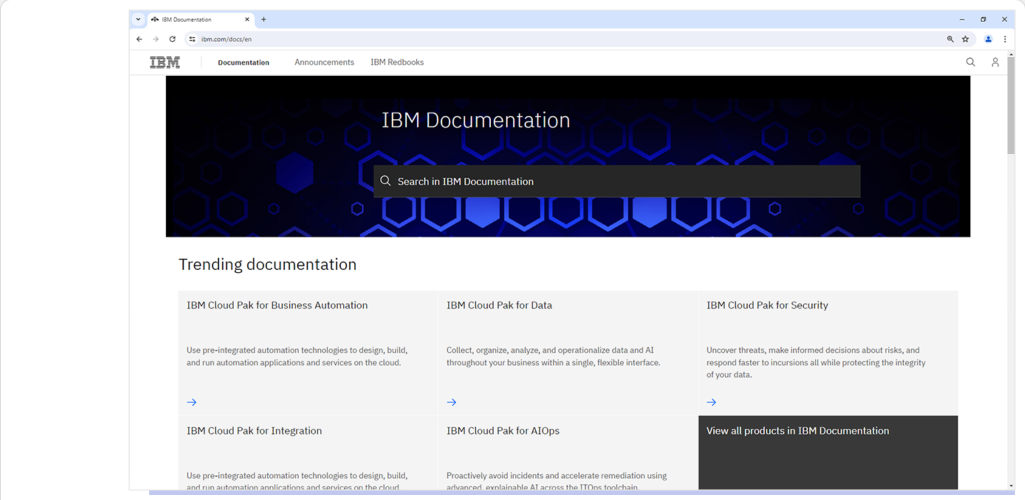The image size is (1025, 500).
Task: Open the Chrome three-dot menu
Action: point(1005,39)
